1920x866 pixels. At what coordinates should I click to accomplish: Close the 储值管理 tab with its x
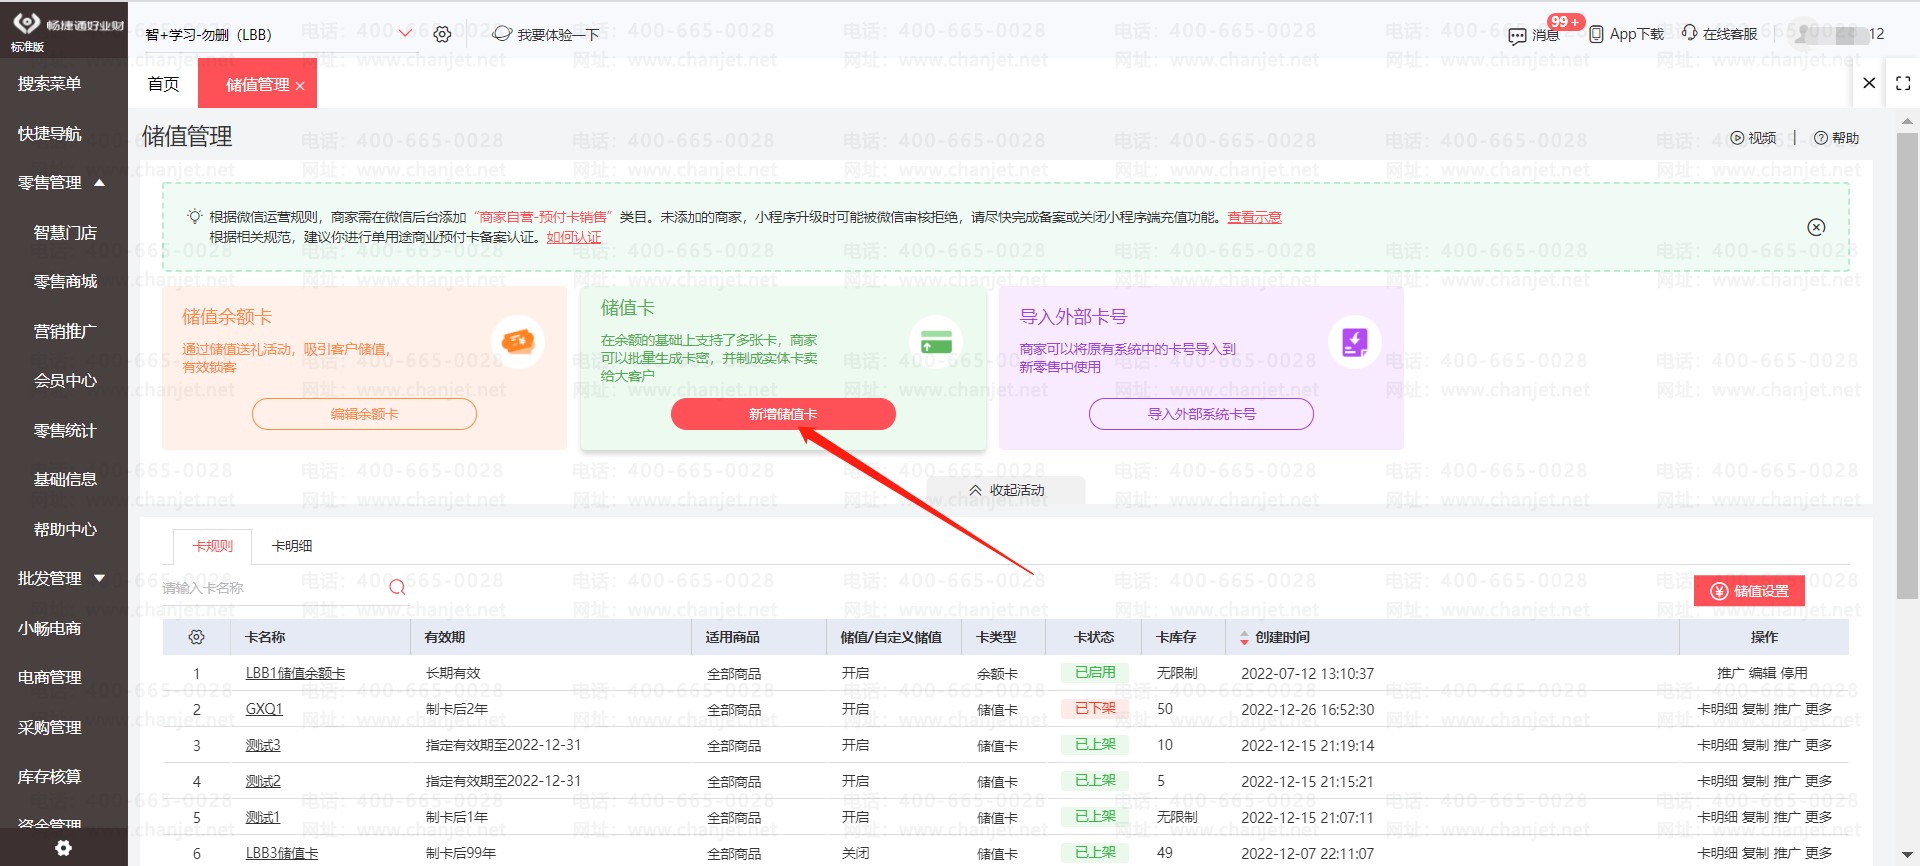300,86
